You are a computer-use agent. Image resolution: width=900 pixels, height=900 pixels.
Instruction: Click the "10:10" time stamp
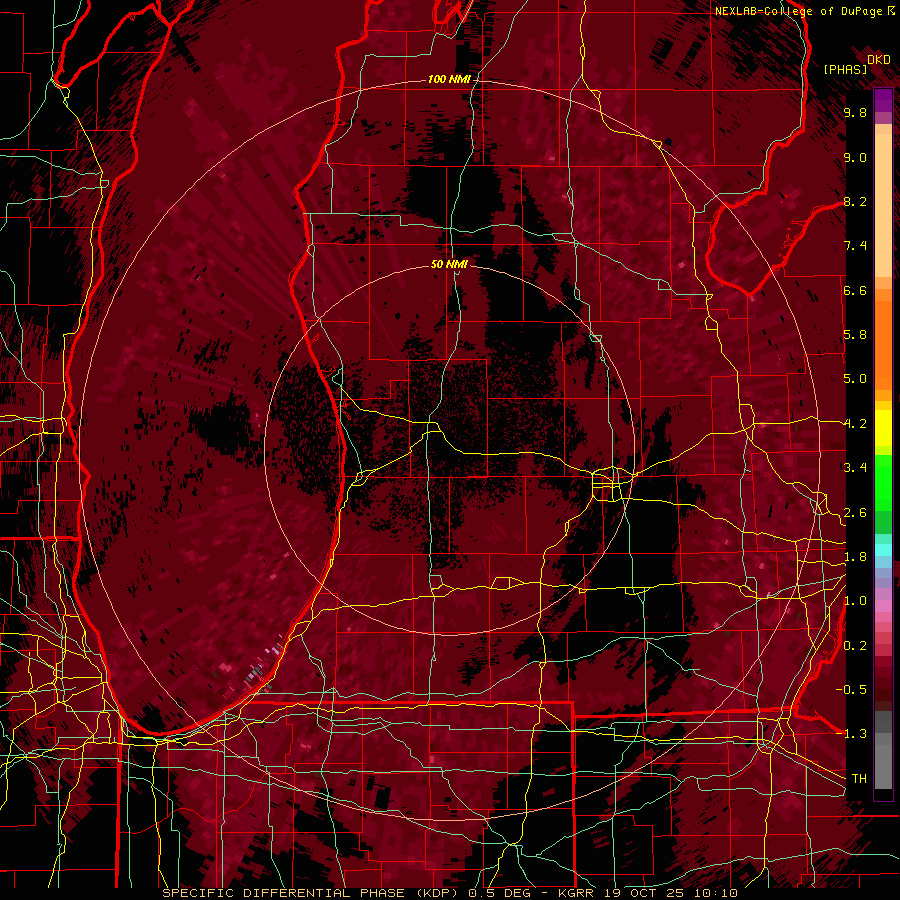[717, 893]
